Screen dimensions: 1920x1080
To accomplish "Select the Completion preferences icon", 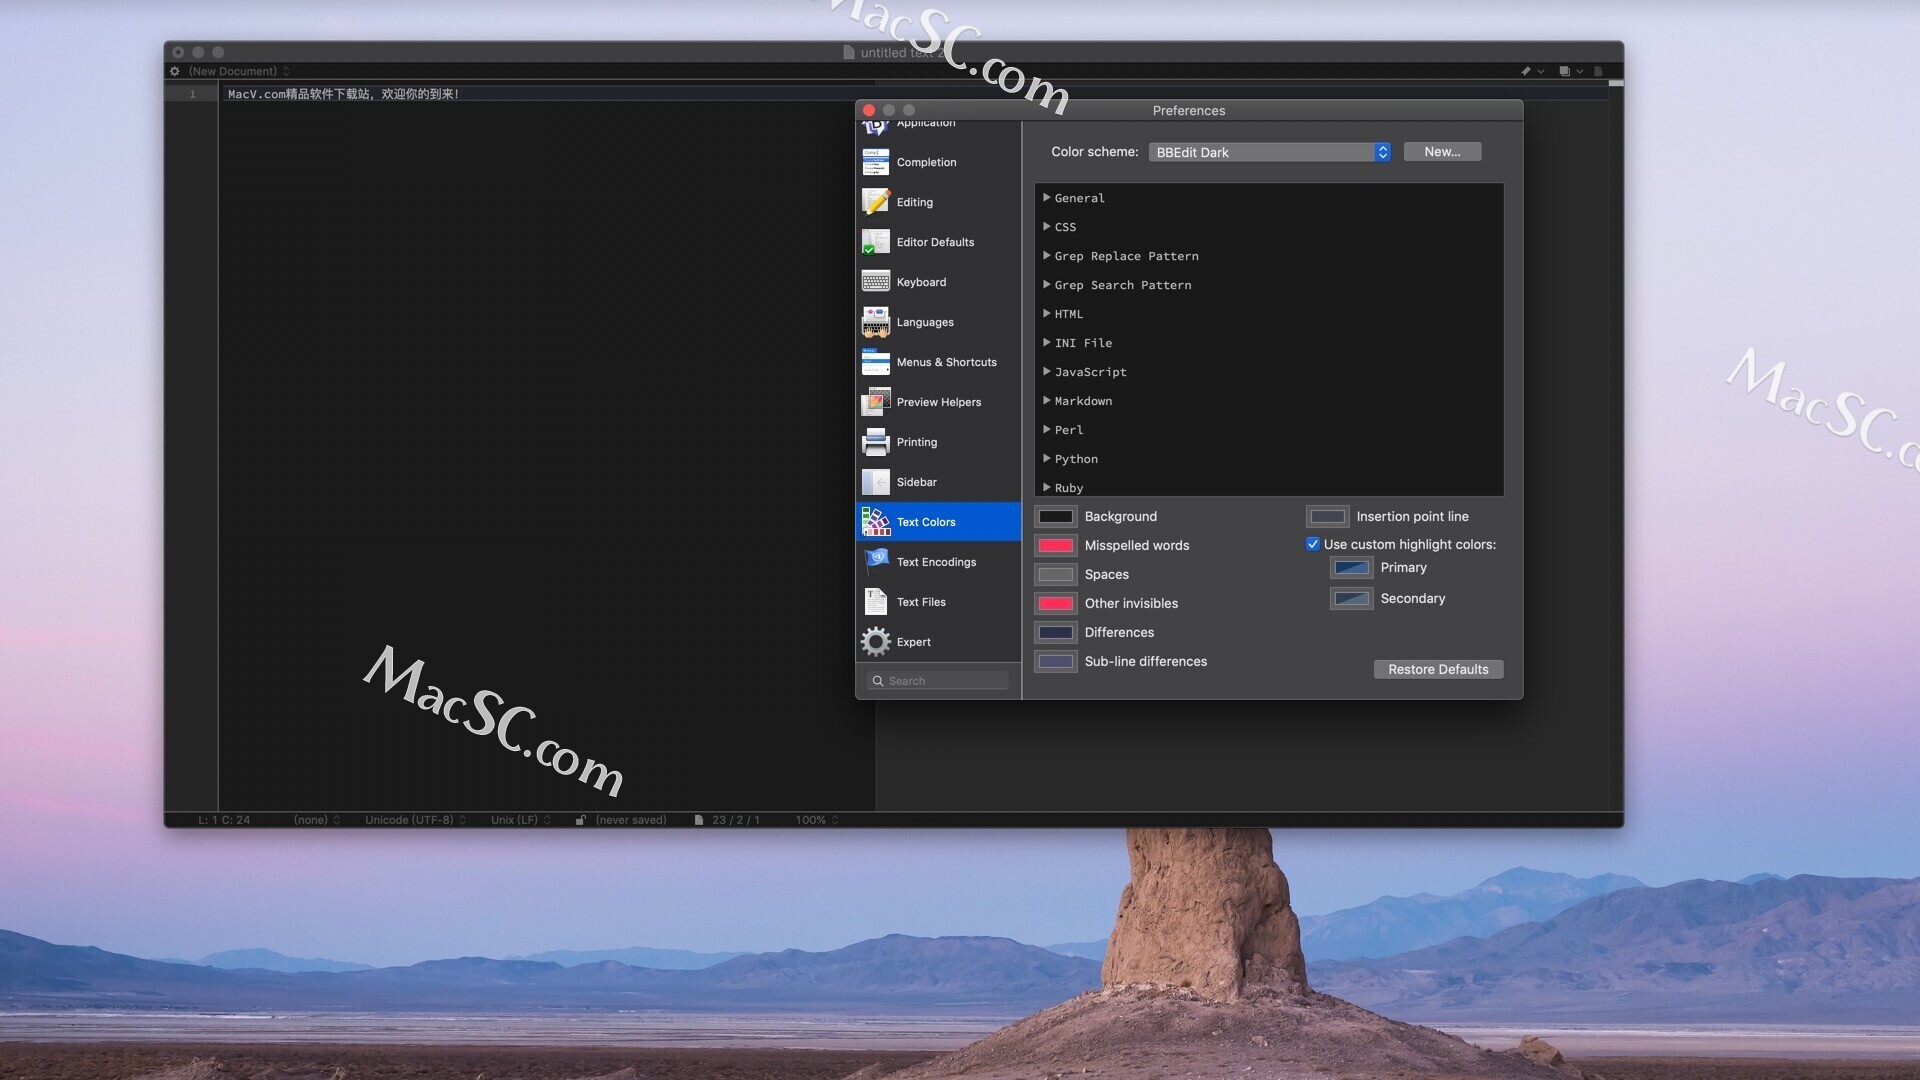I will tap(874, 161).
